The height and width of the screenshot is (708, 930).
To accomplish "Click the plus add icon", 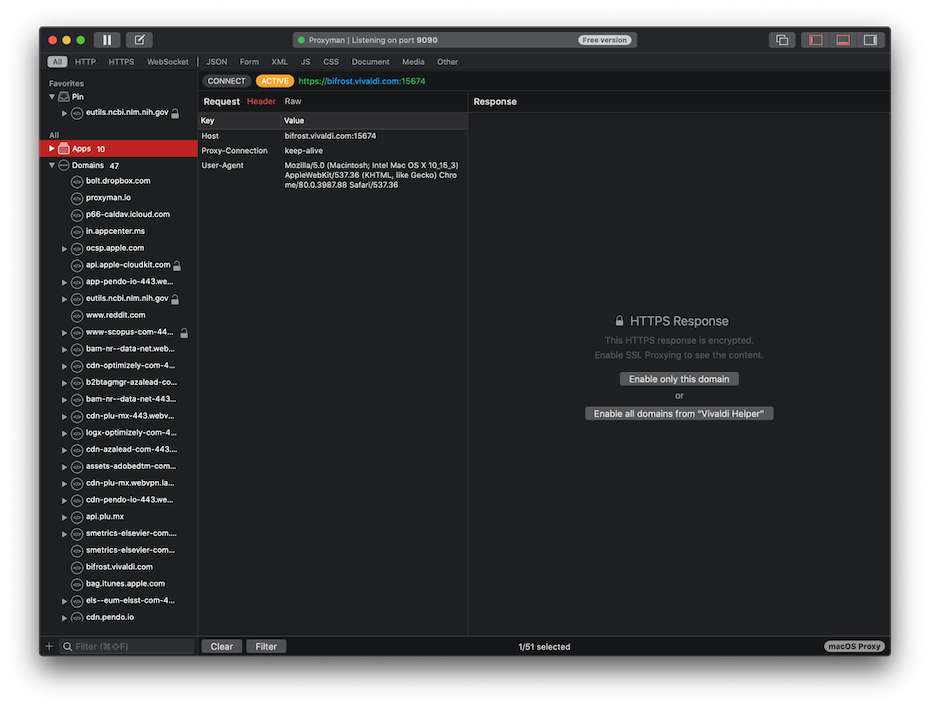I will (x=49, y=646).
